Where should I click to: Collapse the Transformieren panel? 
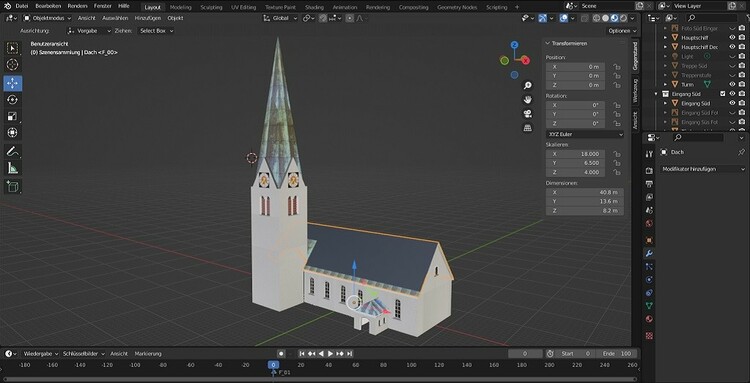(548, 43)
